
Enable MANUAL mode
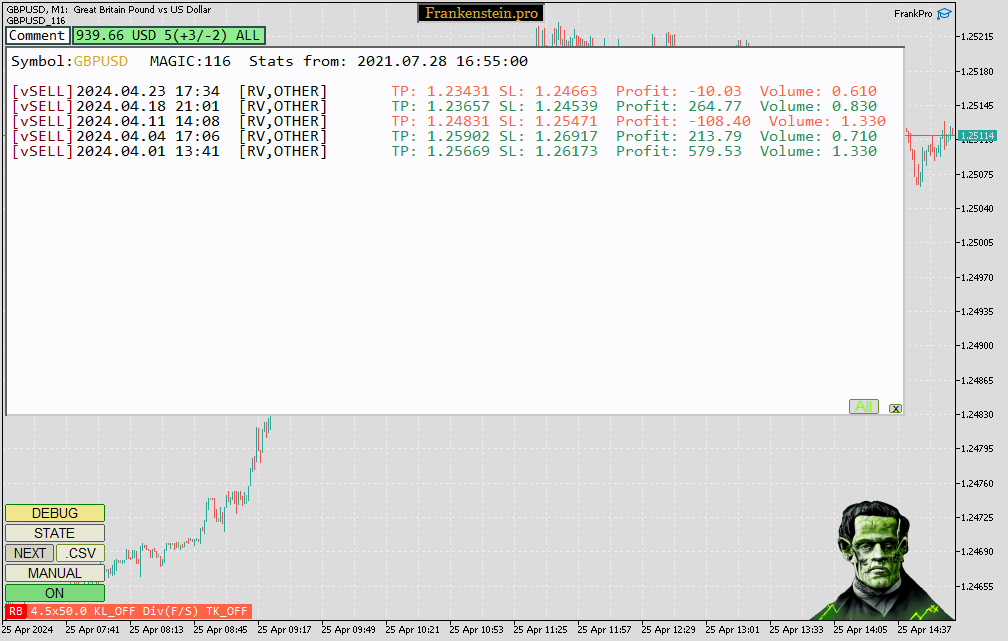[54, 572]
